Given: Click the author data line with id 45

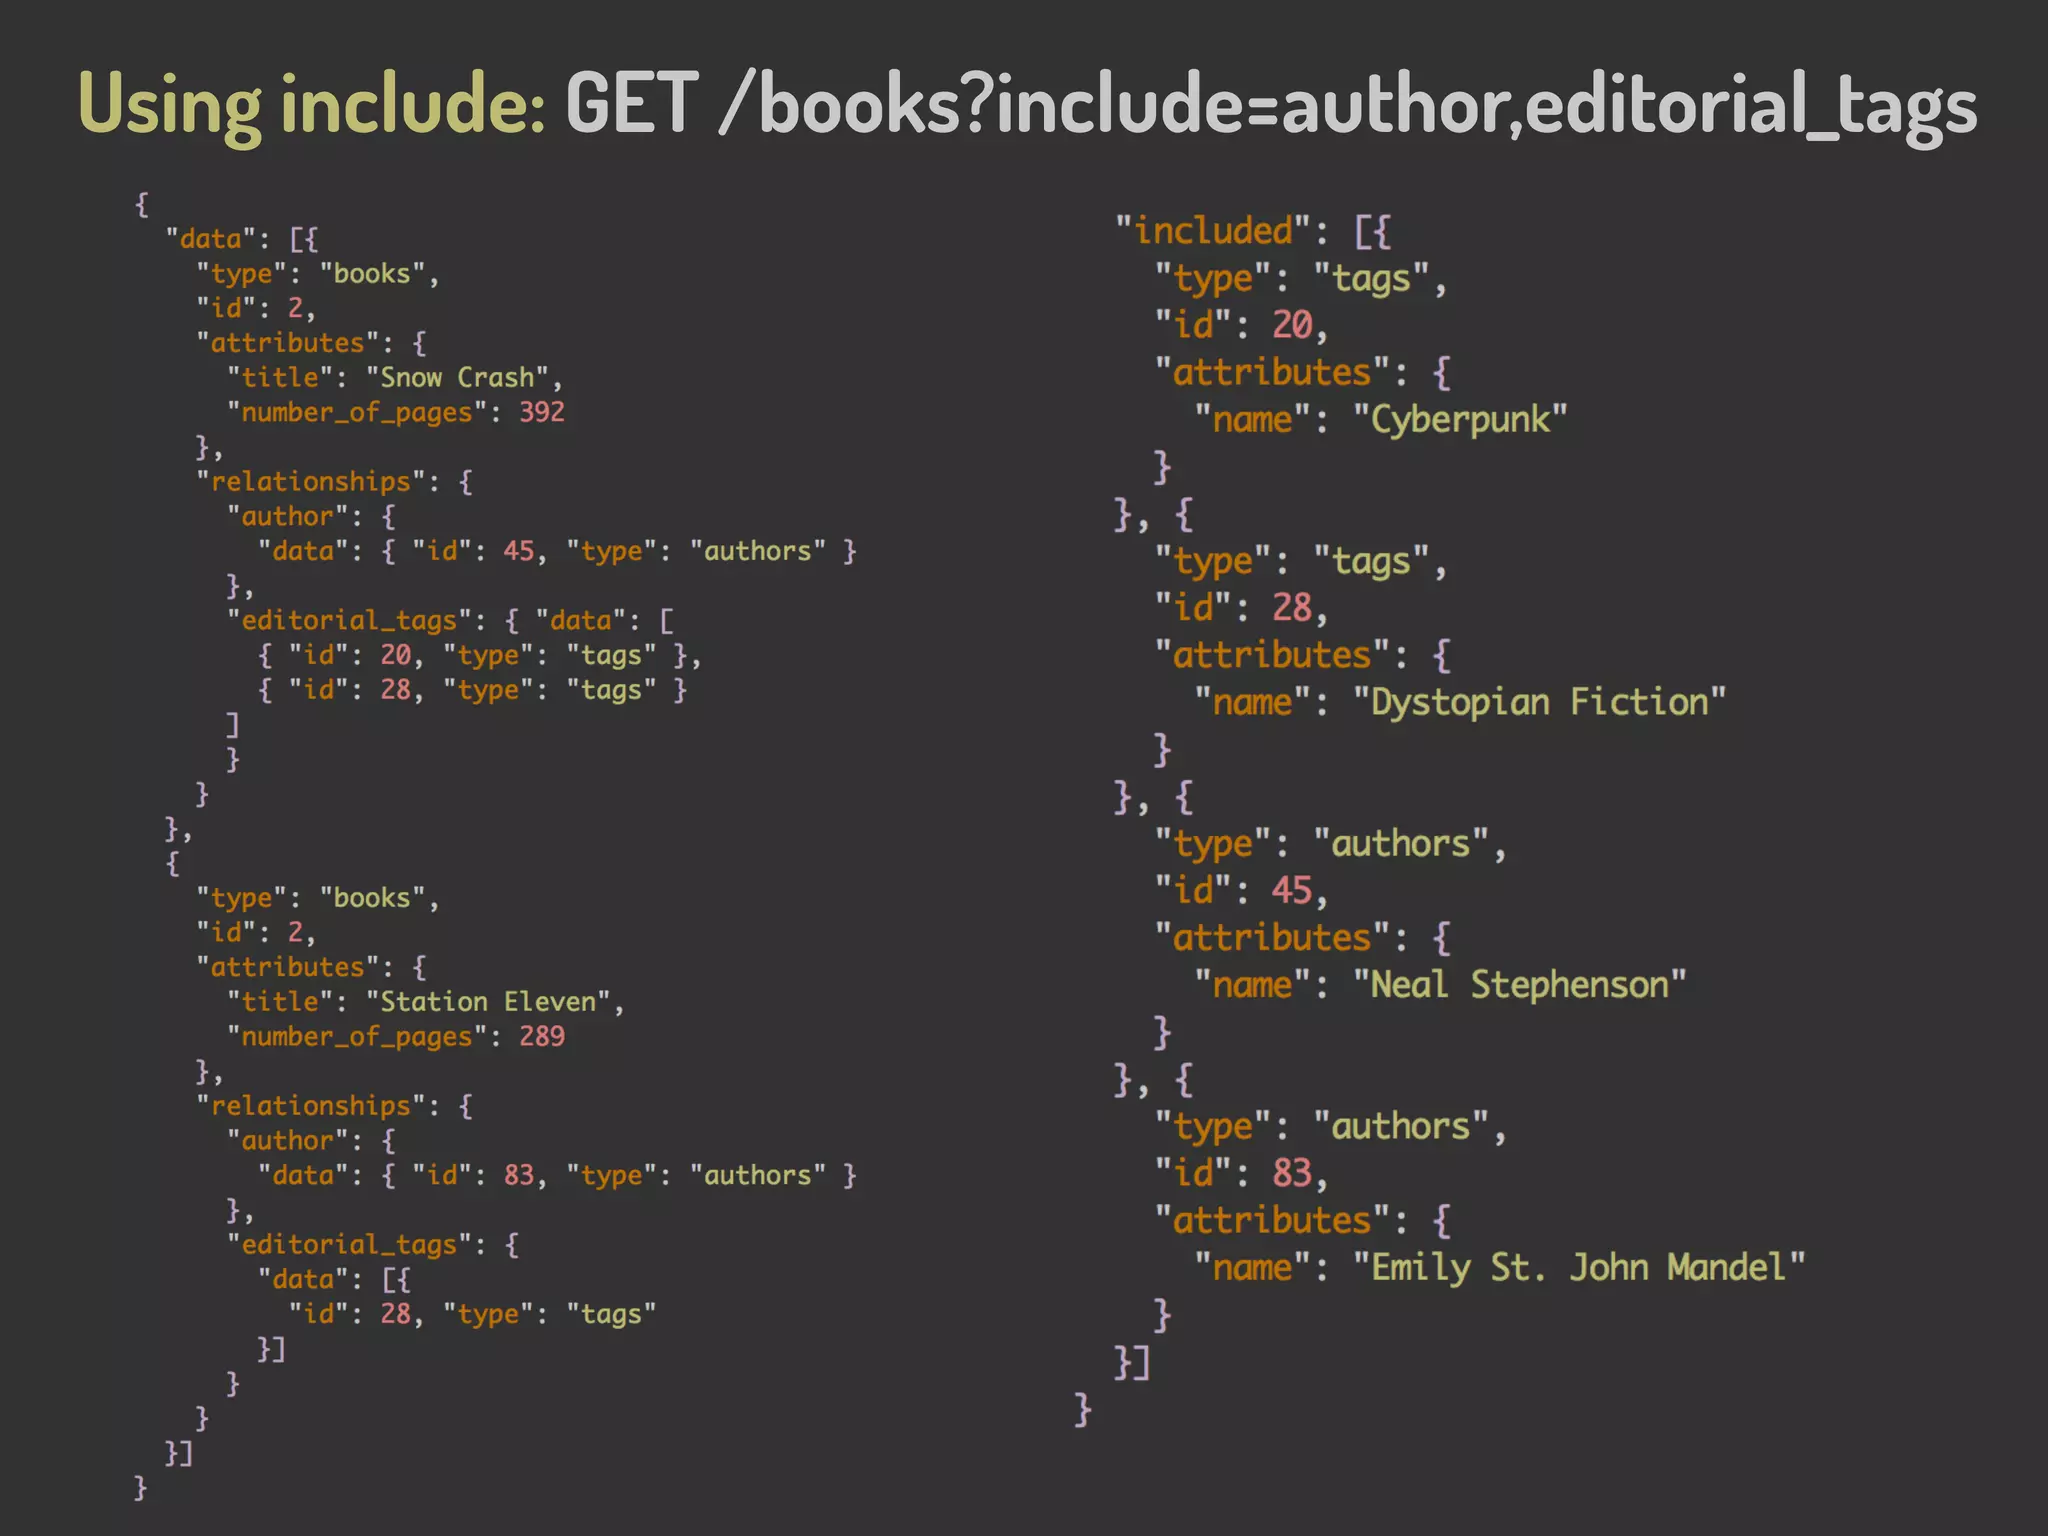Looking at the screenshot, I should point(557,551).
